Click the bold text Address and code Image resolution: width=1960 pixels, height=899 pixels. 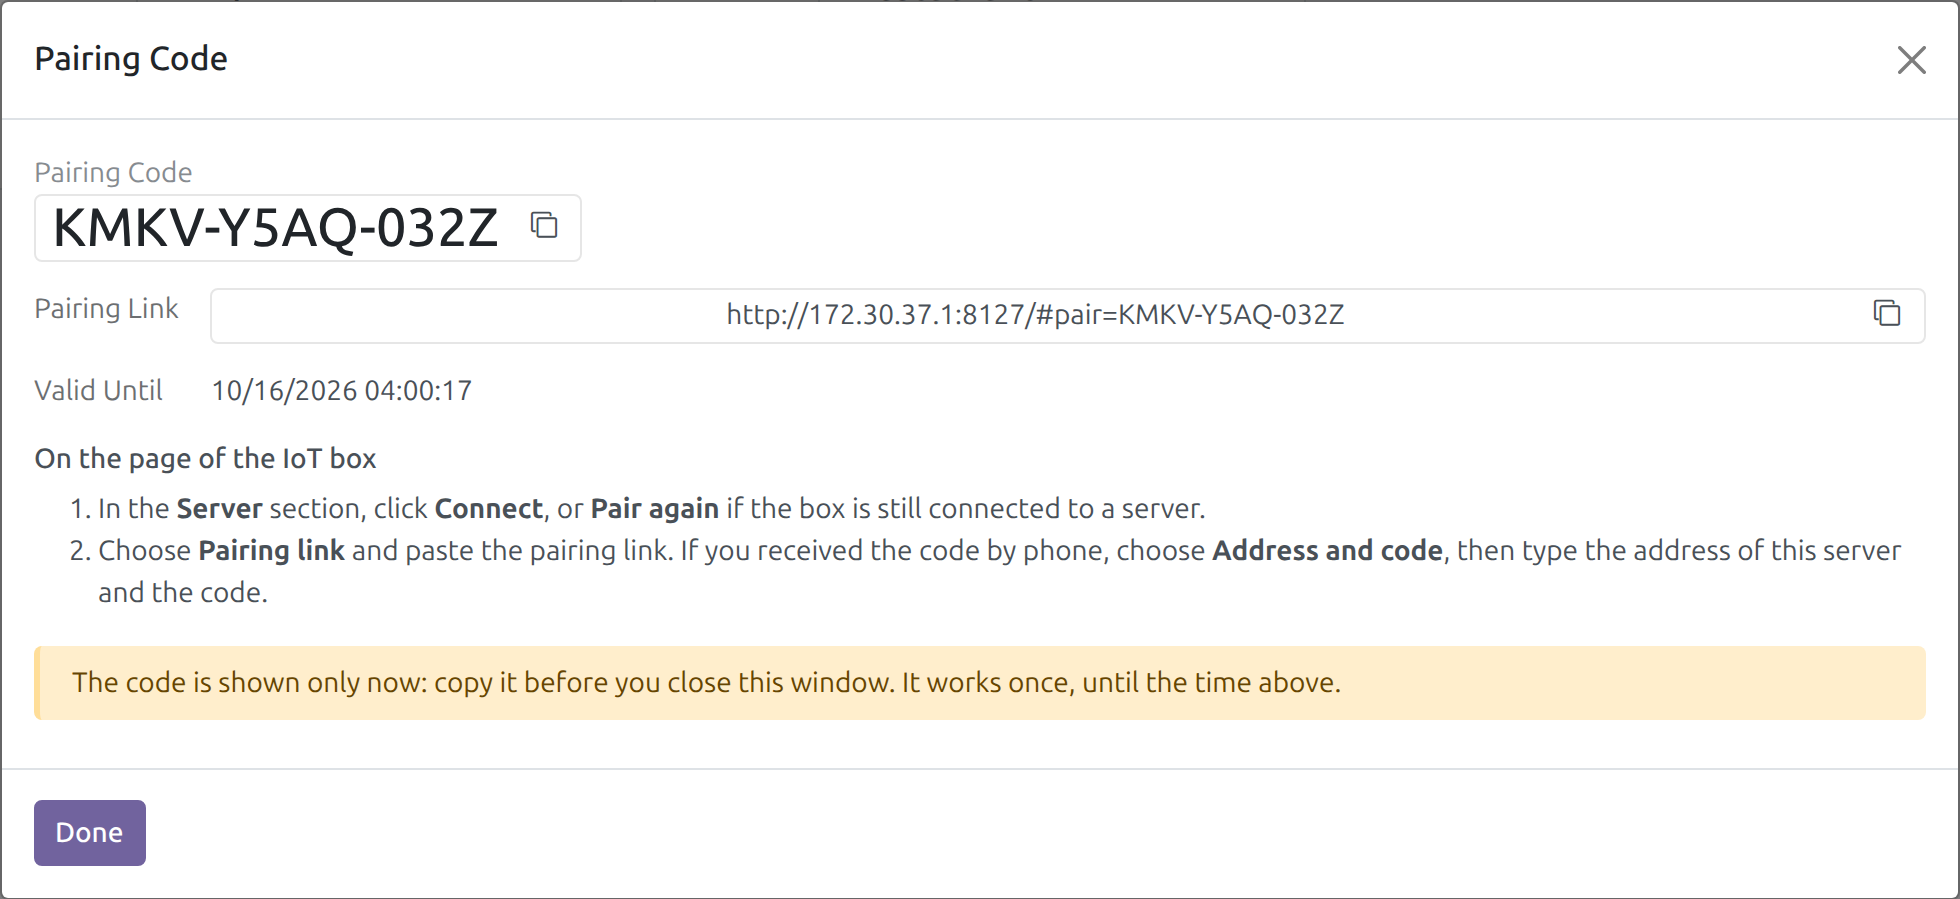click(1328, 550)
